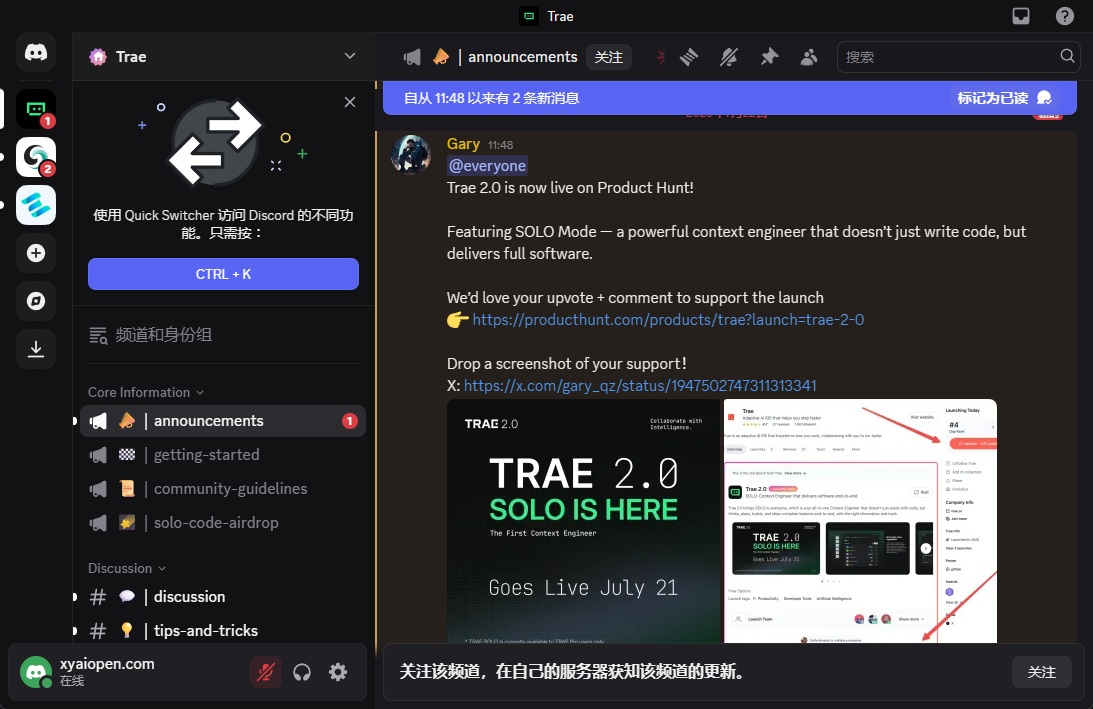1093x709 pixels.
Task: Open the light blue striped server icon
Action: [x=36, y=205]
